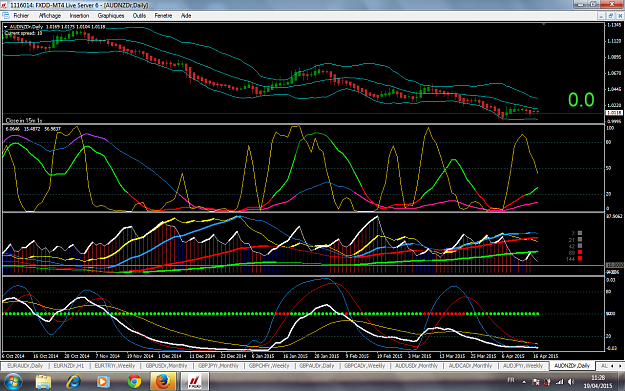Close the inner chart window
The height and width of the screenshot is (391, 625).
point(620,16)
